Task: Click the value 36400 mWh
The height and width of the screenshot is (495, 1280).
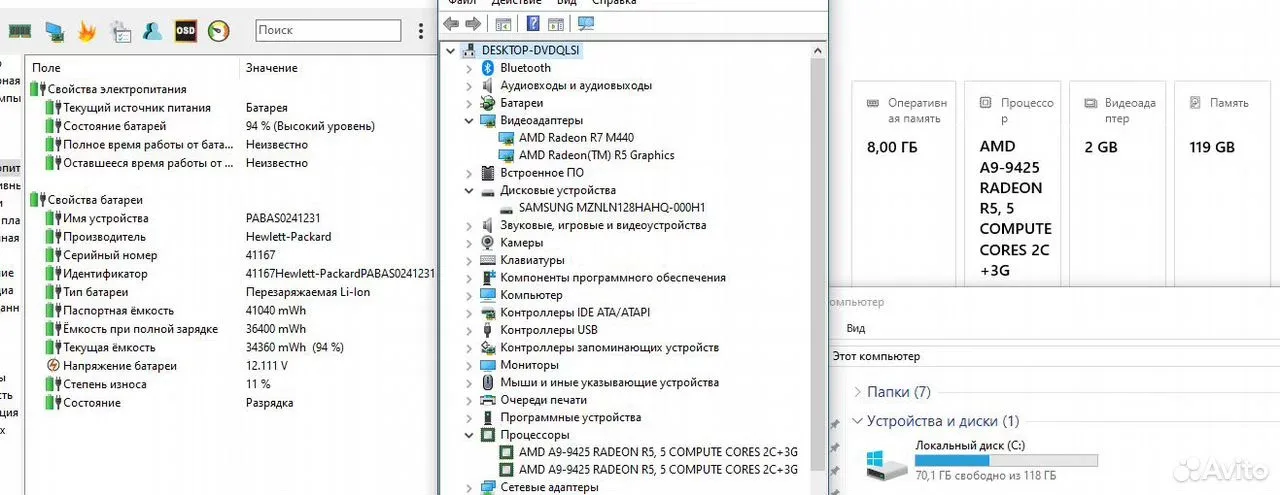Action: click(276, 329)
